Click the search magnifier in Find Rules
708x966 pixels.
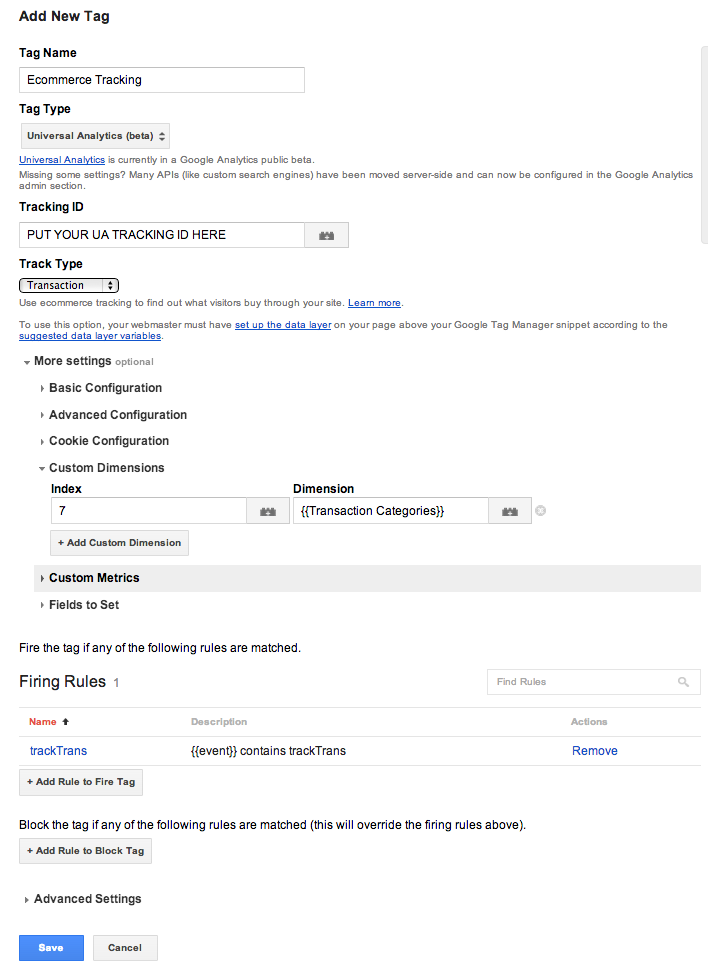683,682
